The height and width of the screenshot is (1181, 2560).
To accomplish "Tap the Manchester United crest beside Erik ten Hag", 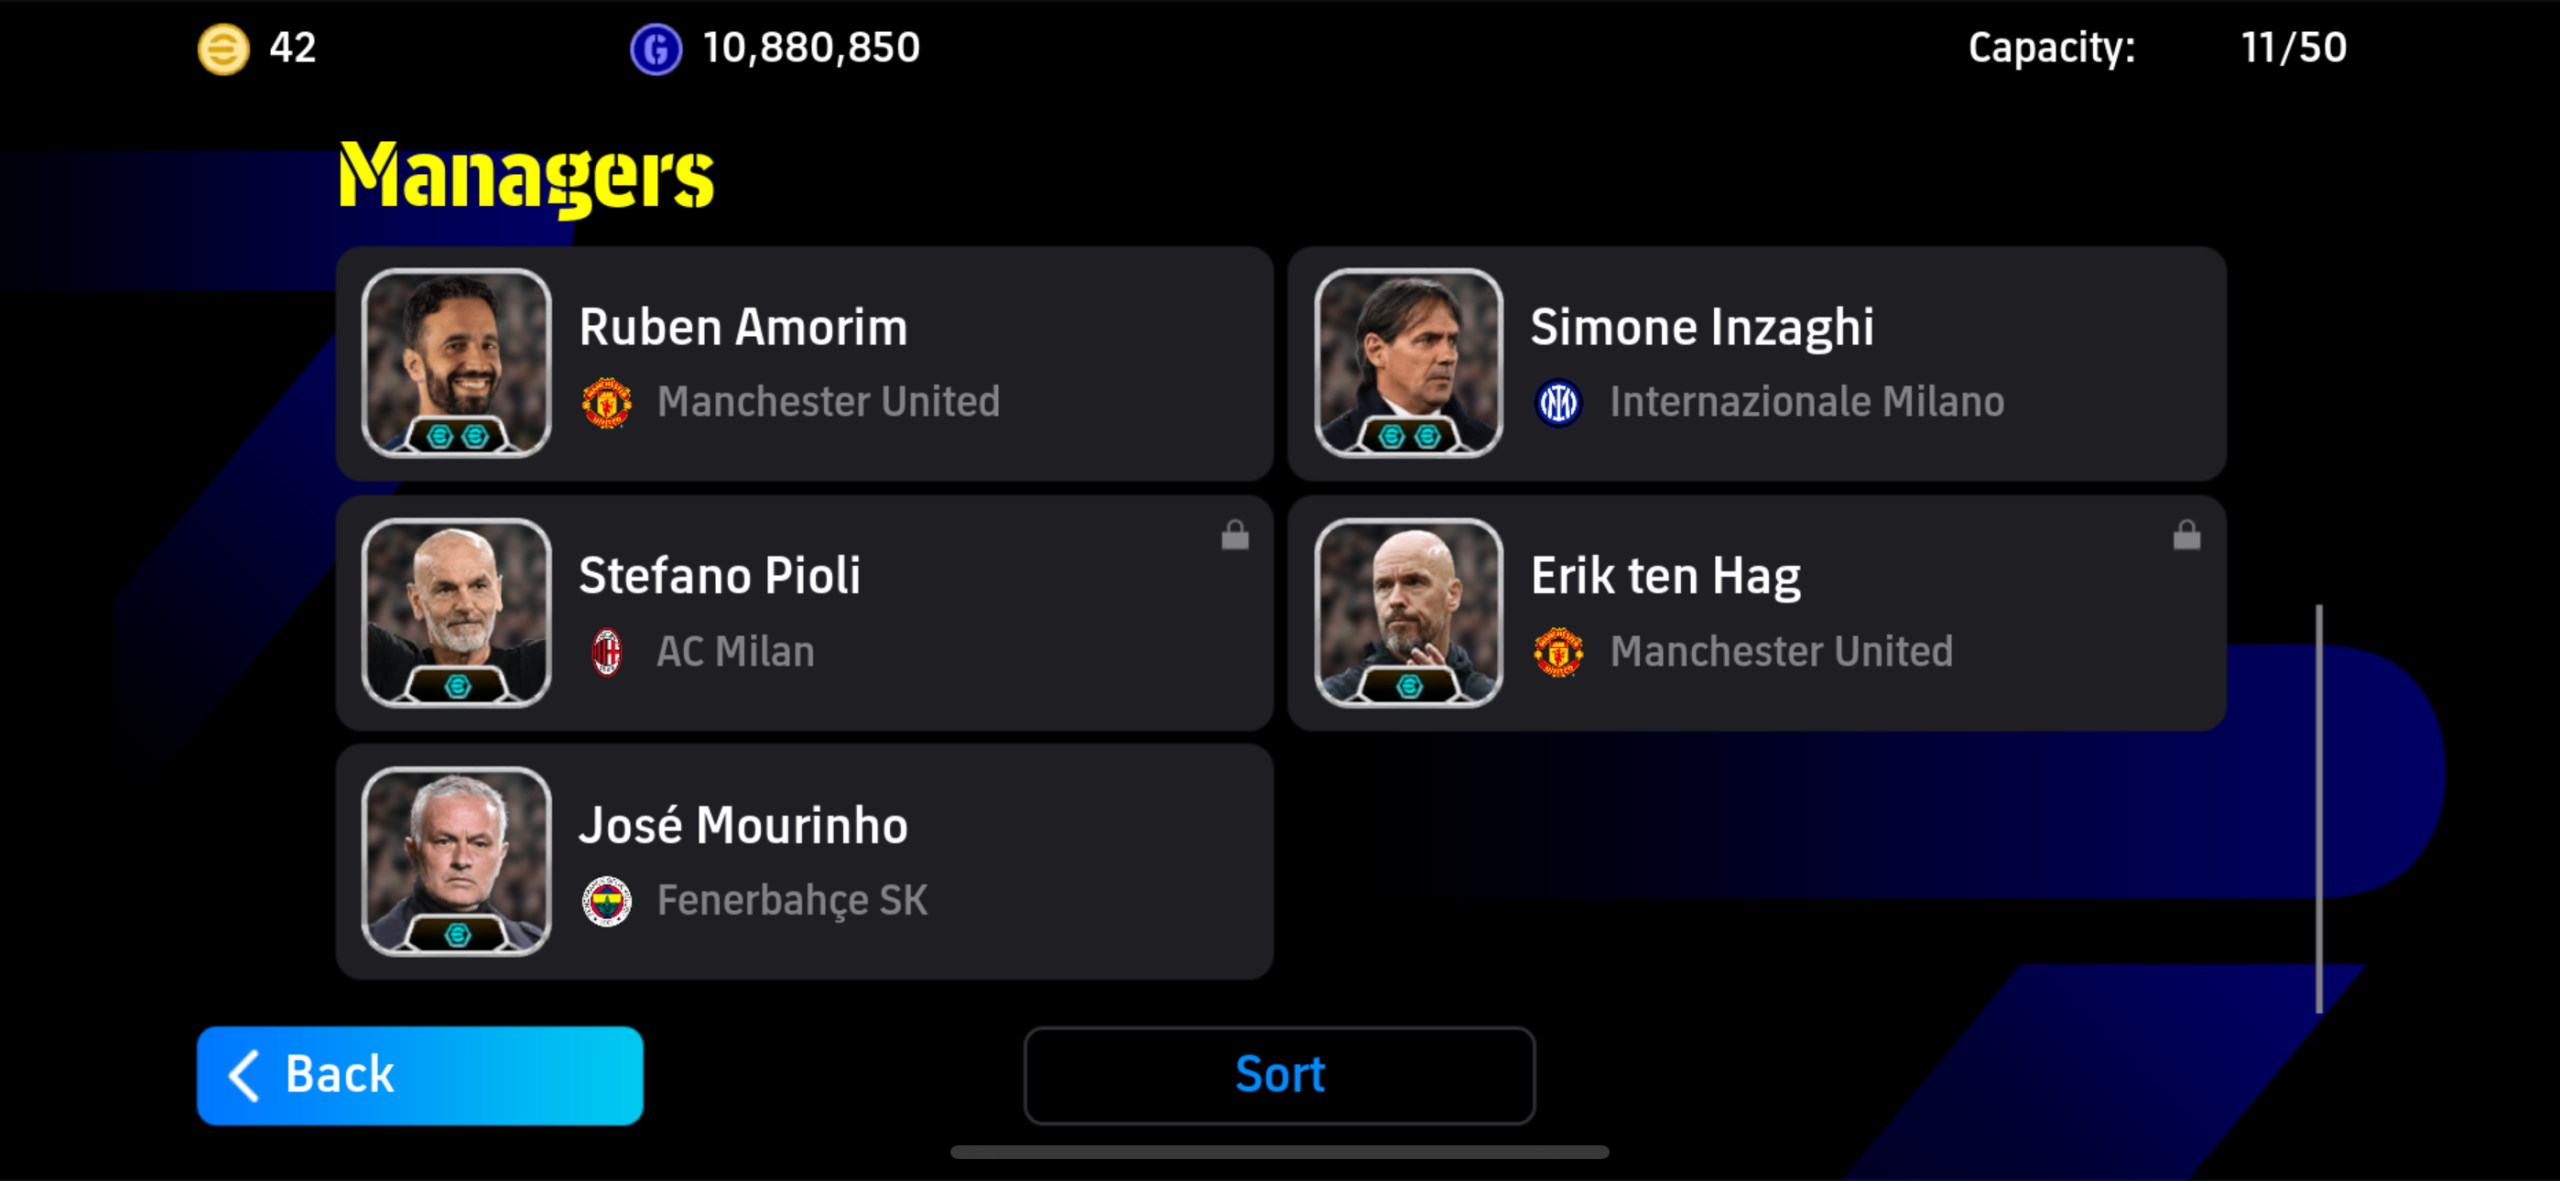I will (x=1558, y=651).
